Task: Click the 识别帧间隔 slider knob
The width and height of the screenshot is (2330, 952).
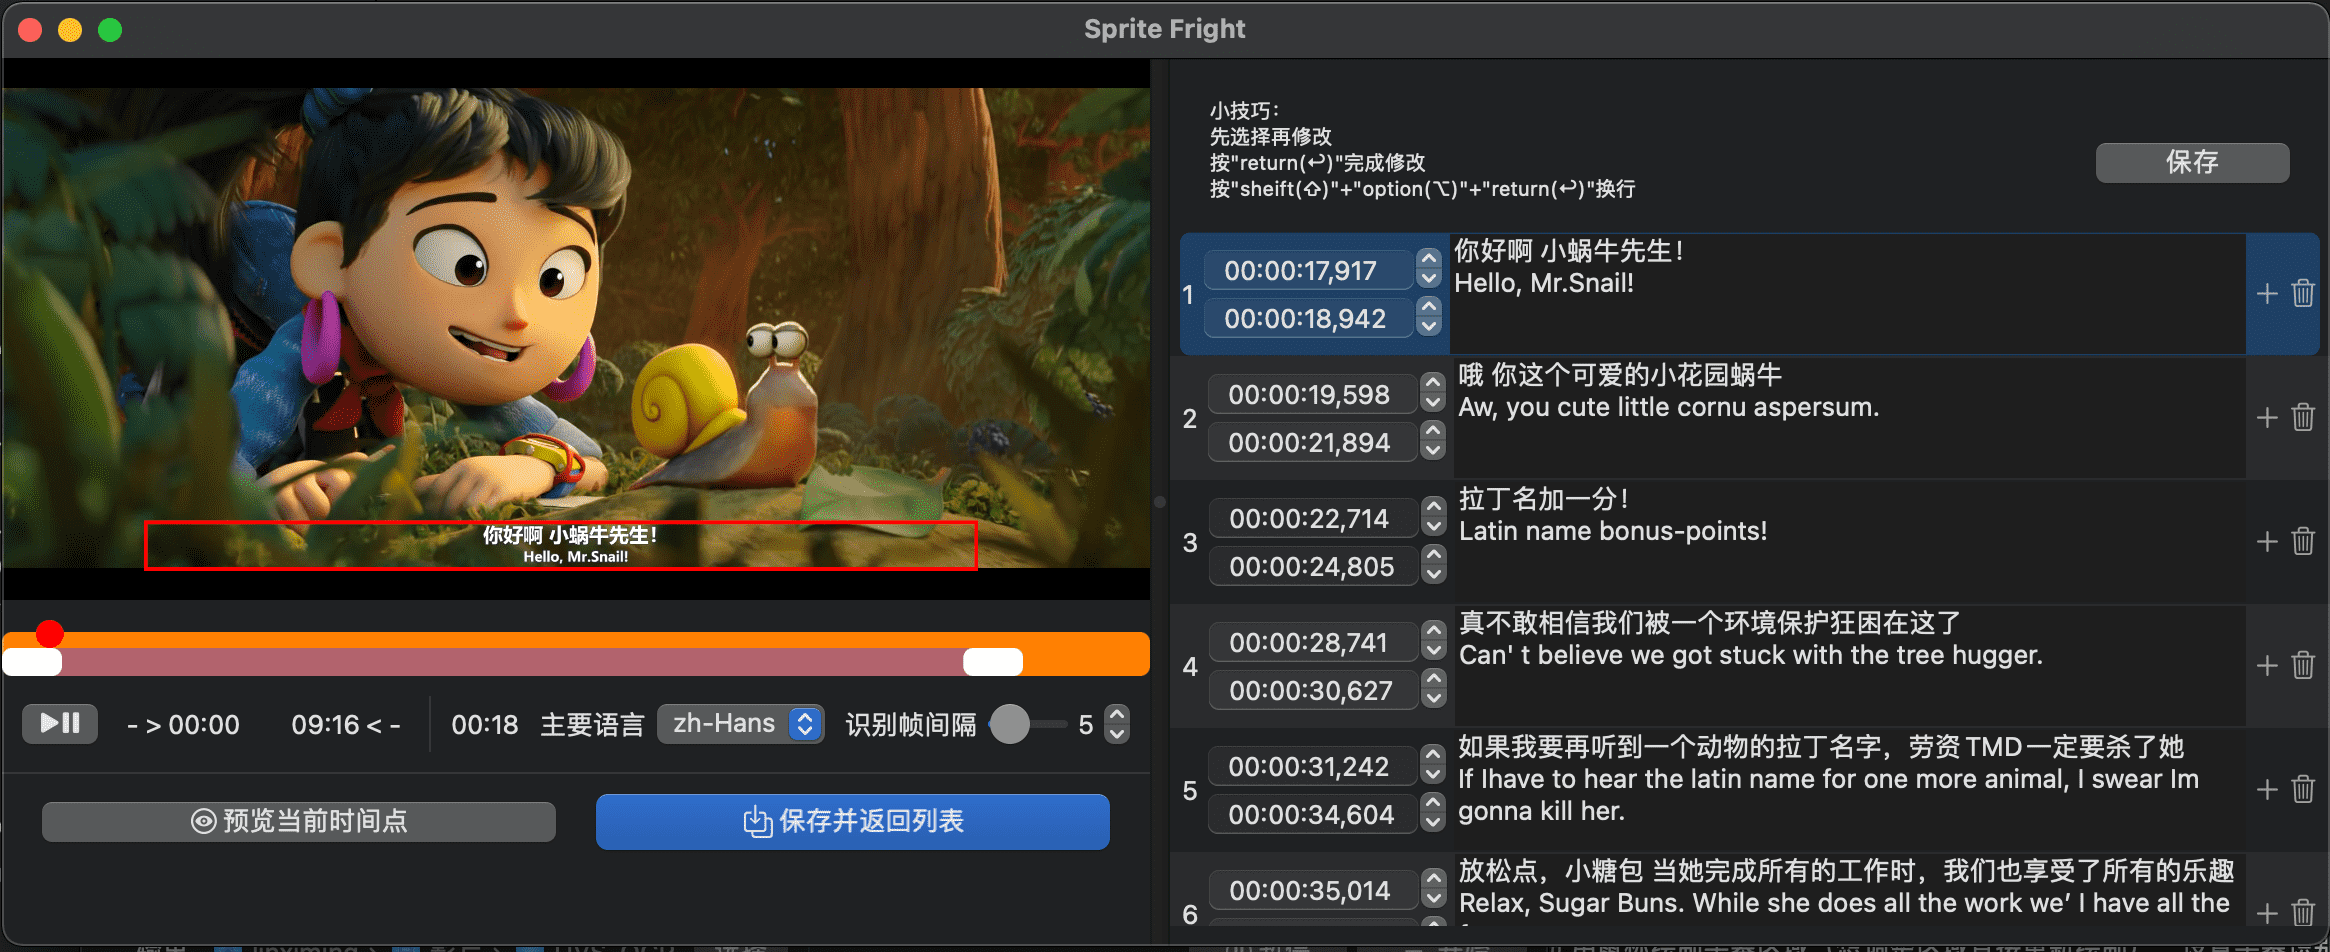Action: [1009, 724]
